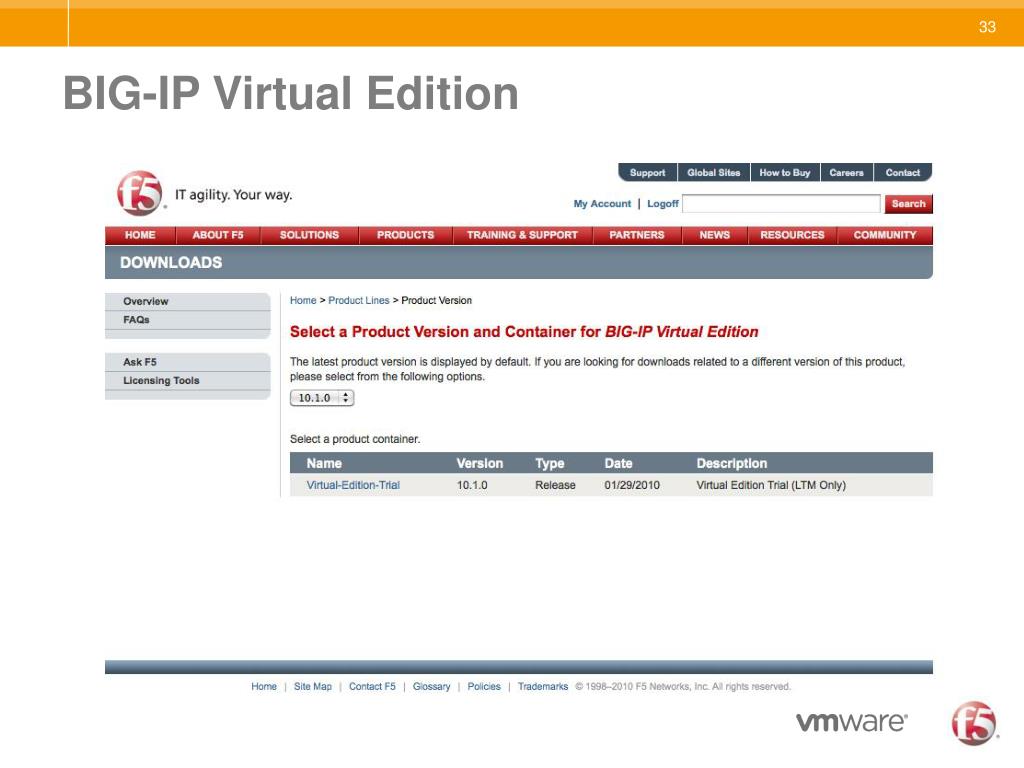Image resolution: width=1024 pixels, height=768 pixels.
Task: Click the F5 logo in the site header
Action: pos(139,193)
